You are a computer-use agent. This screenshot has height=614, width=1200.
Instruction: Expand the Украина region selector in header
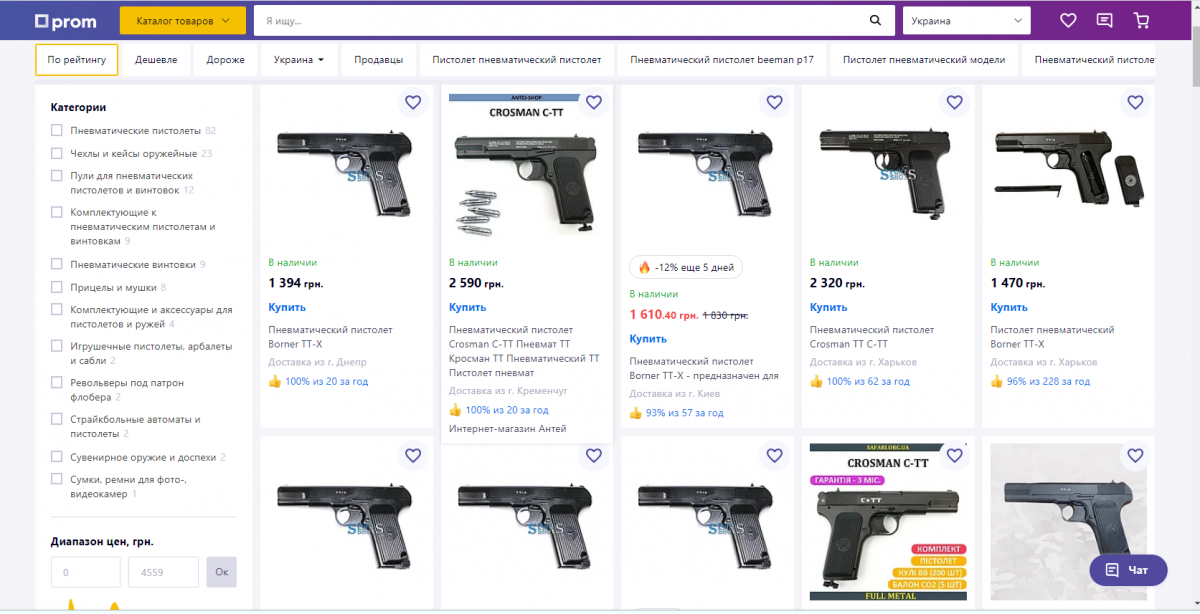tap(967, 20)
